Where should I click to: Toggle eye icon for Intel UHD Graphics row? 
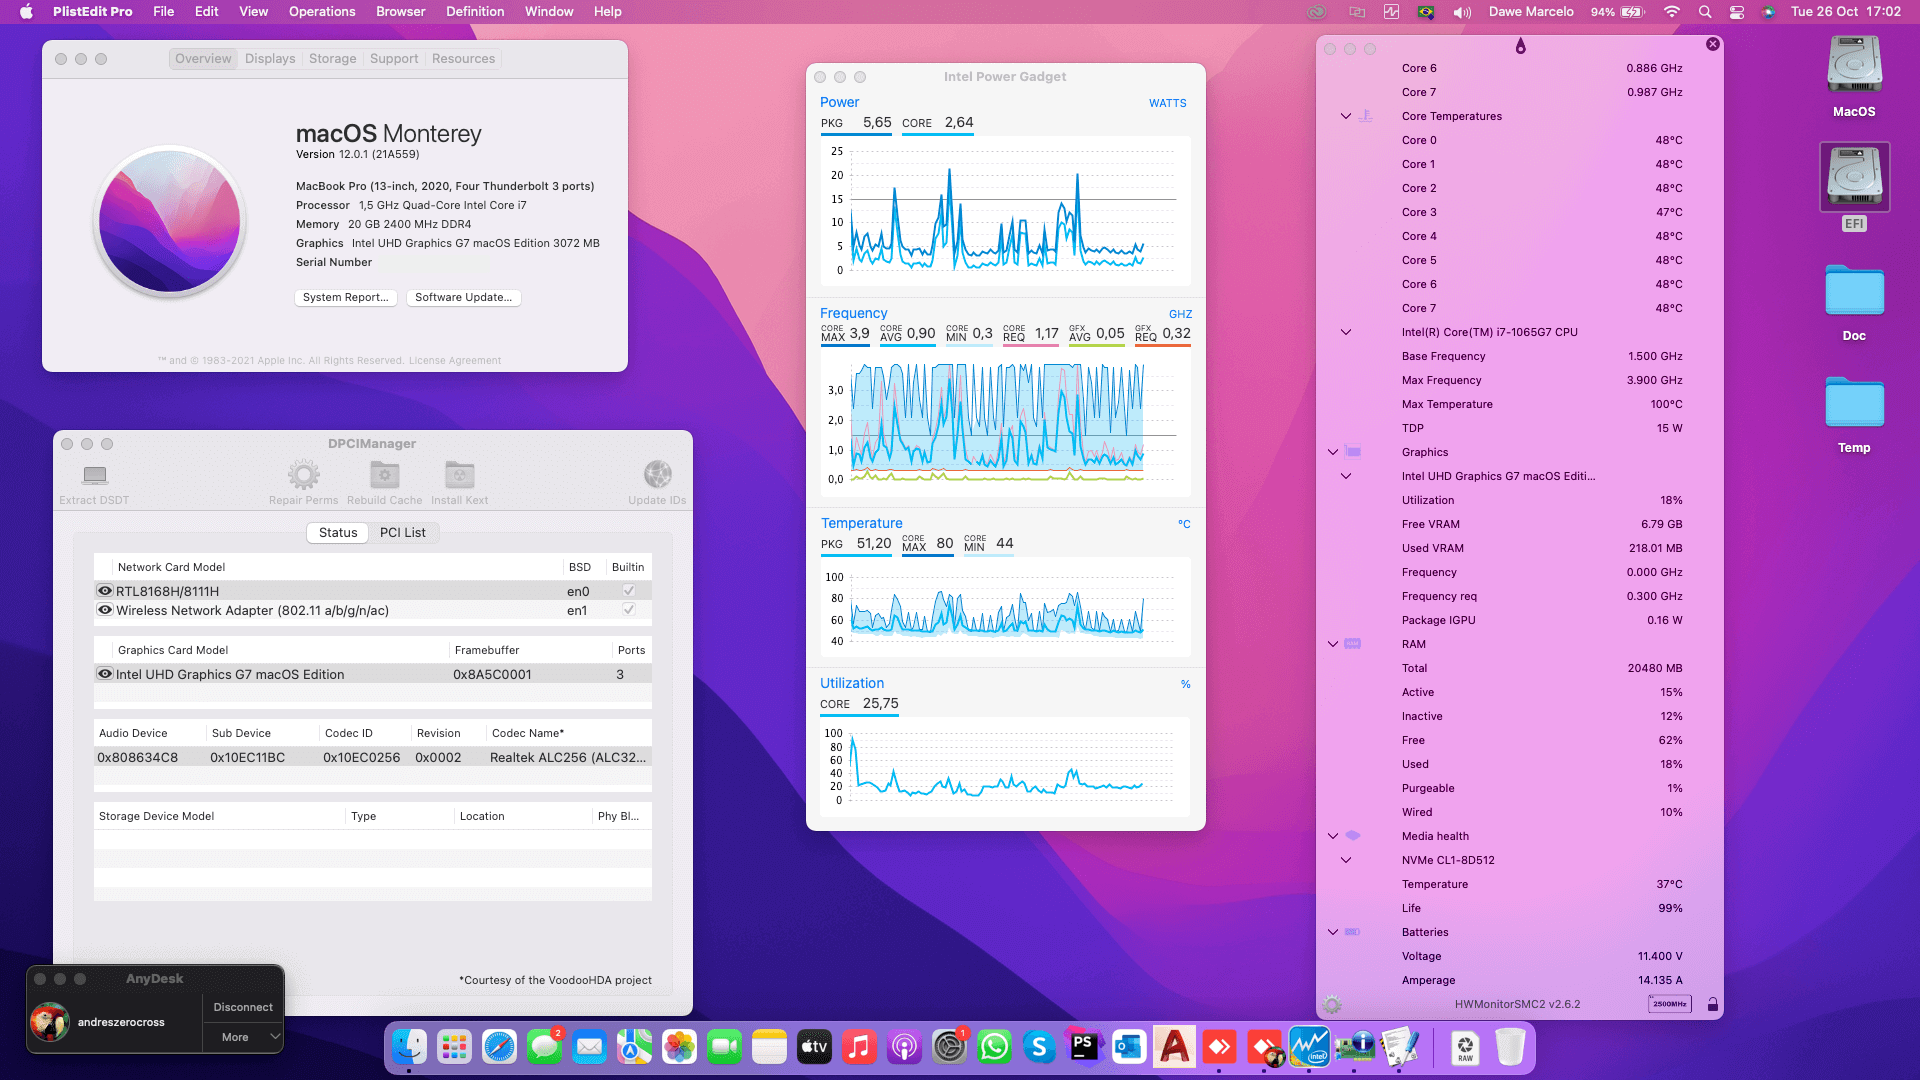[x=104, y=674]
